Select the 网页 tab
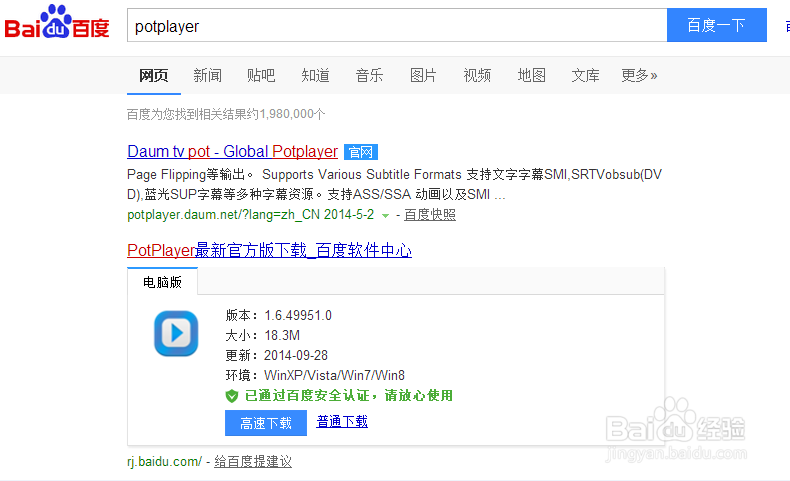 [154, 76]
